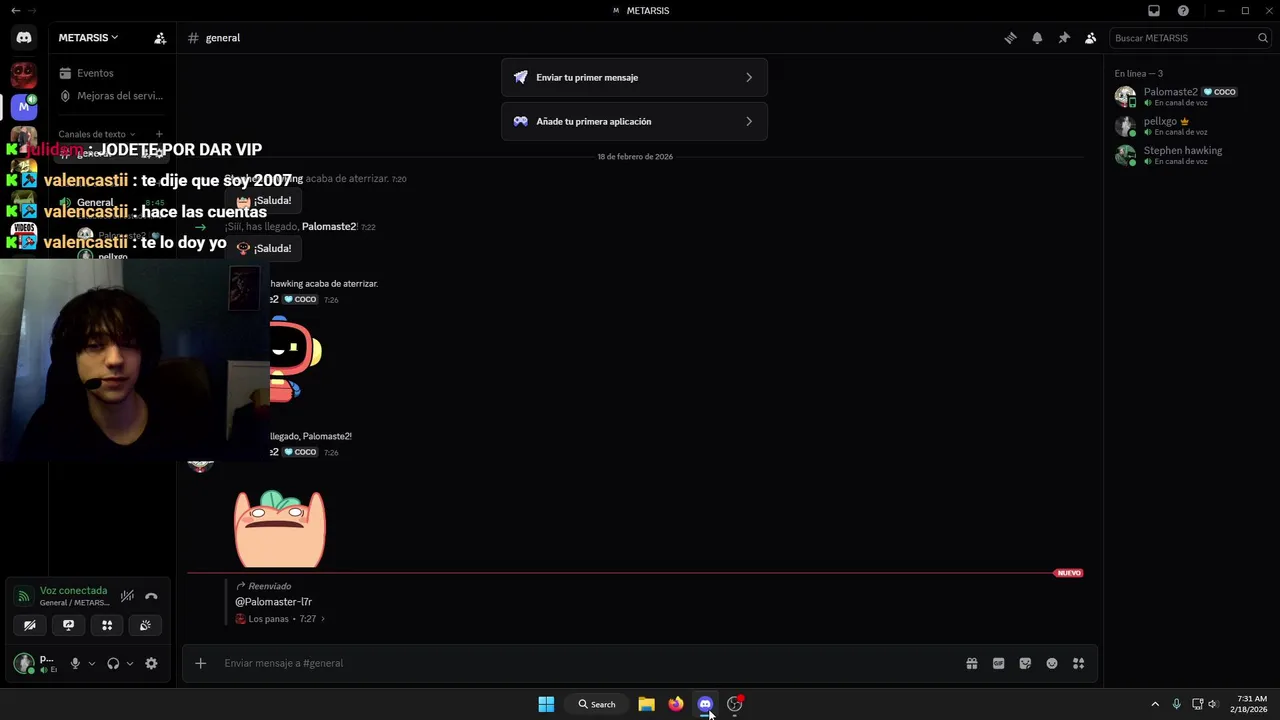This screenshot has width=1280, height=720.
Task: Open your user avatar in the bottom panel
Action: [24, 663]
